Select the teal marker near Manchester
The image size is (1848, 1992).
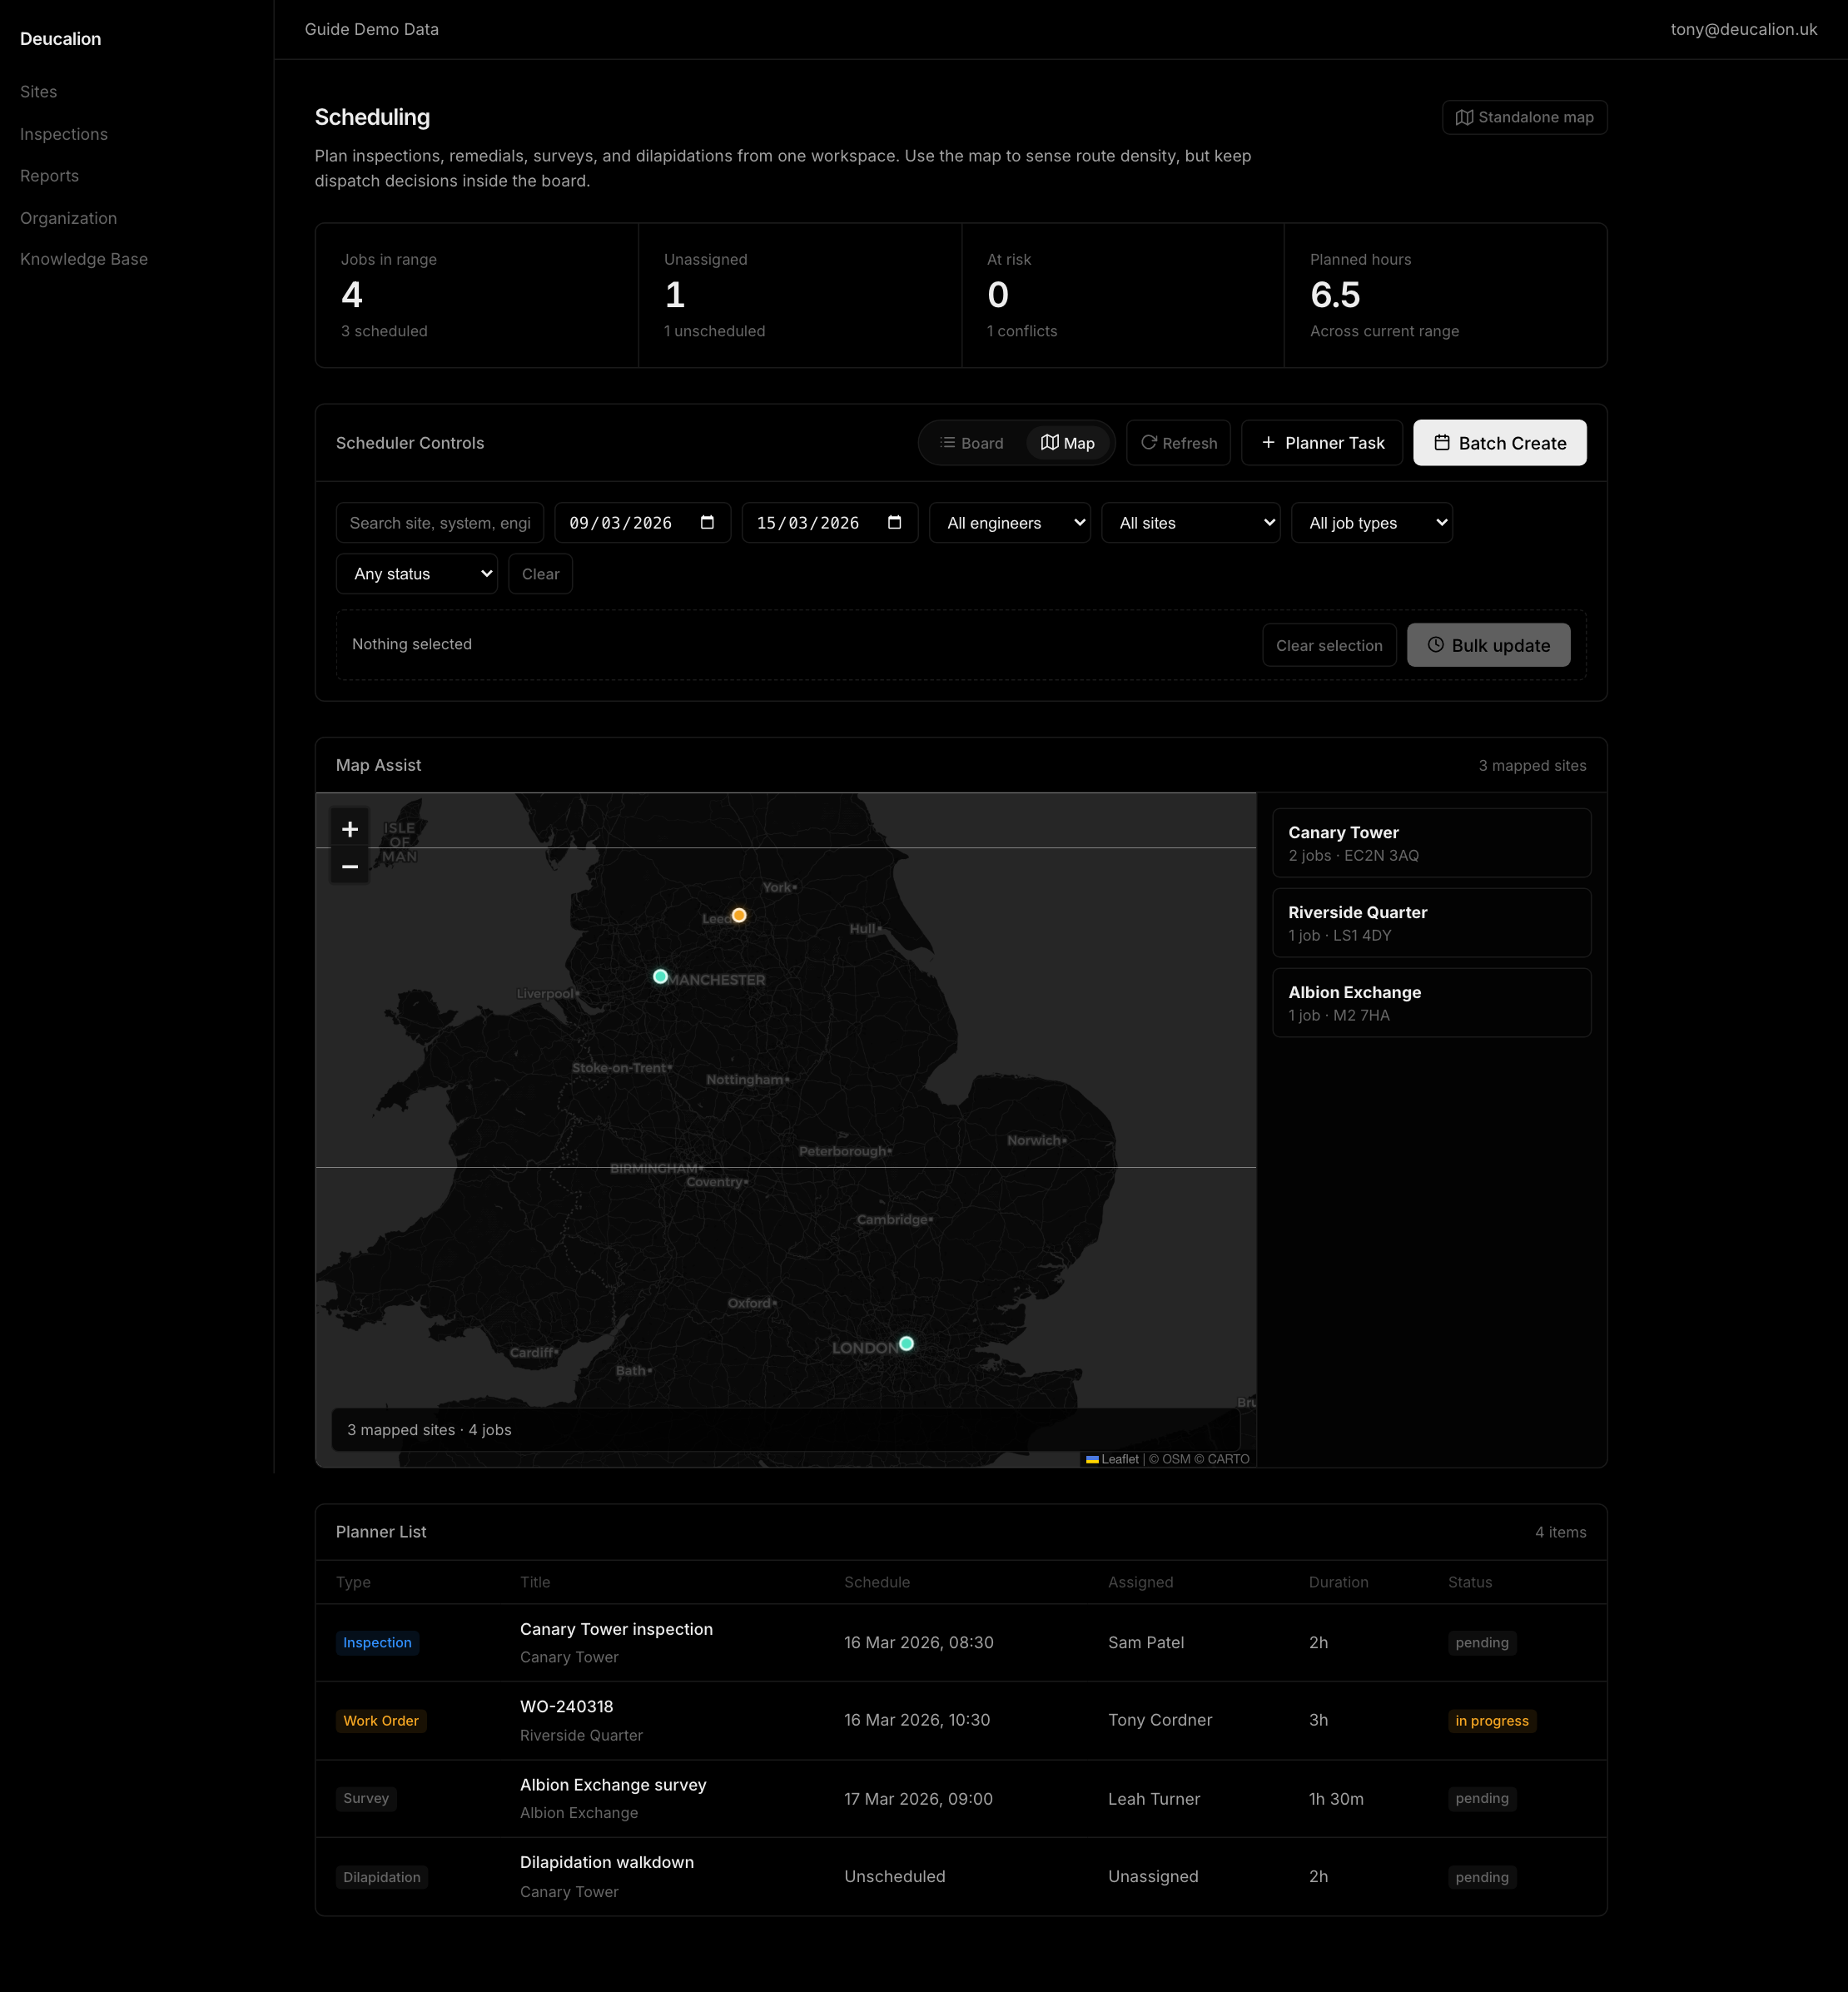point(660,976)
